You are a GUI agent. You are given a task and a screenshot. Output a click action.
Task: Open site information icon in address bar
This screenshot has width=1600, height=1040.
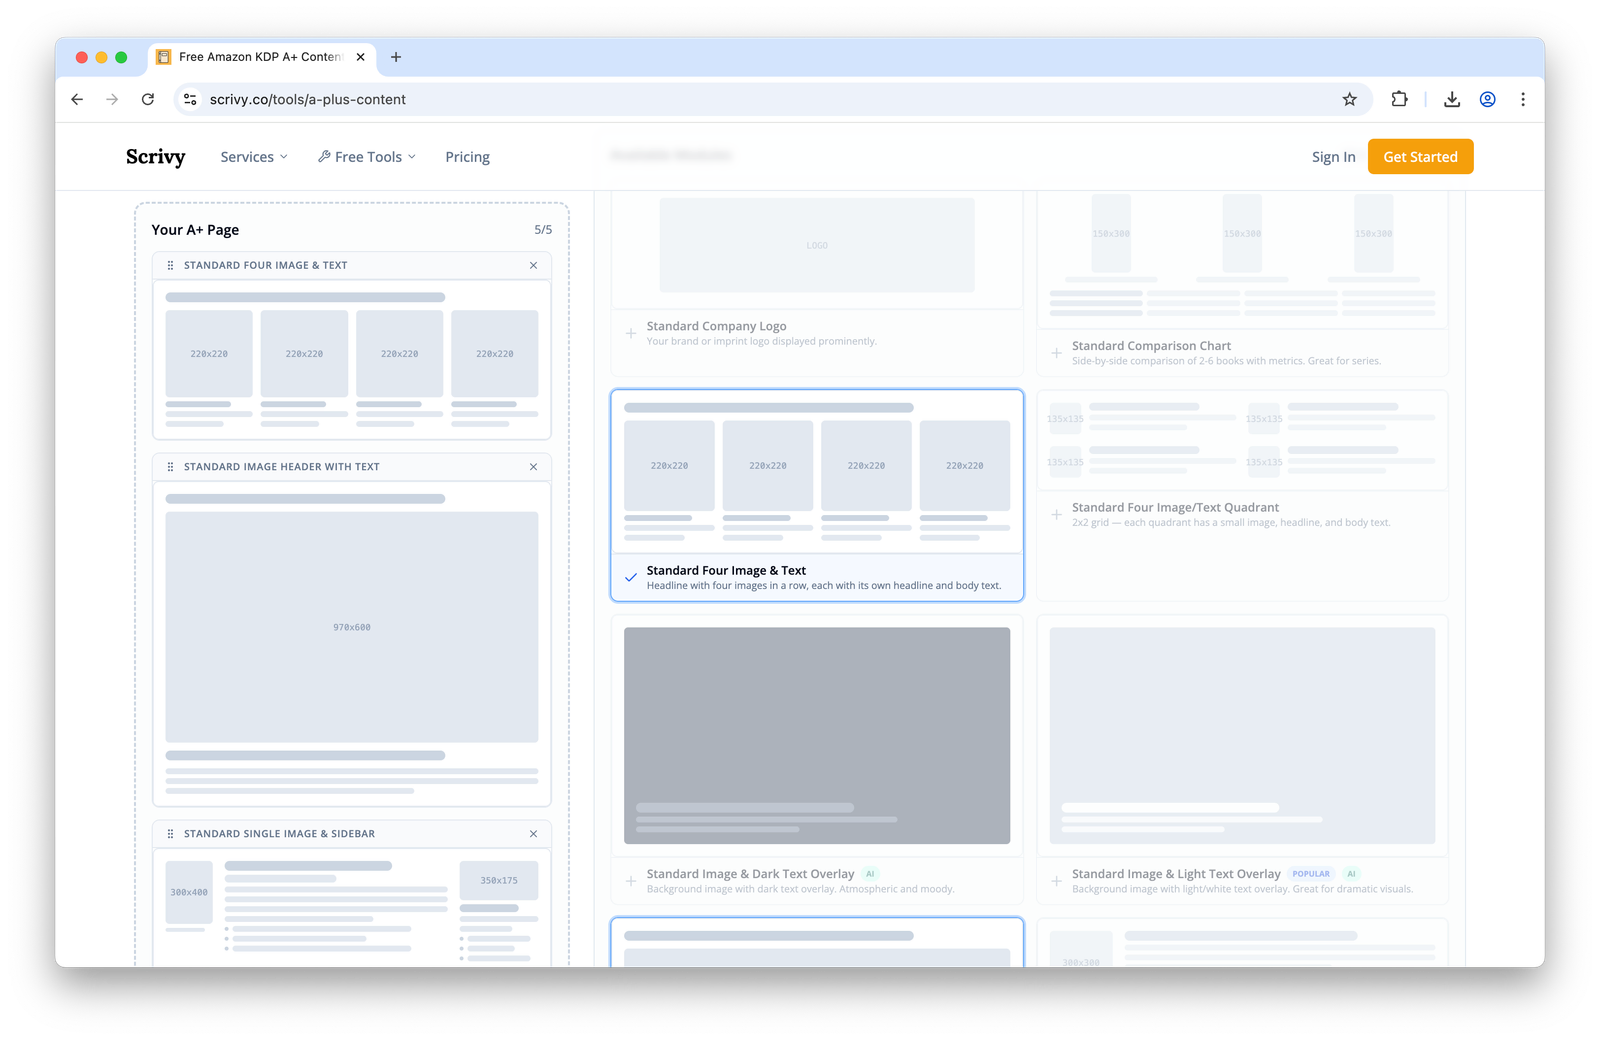(x=190, y=99)
